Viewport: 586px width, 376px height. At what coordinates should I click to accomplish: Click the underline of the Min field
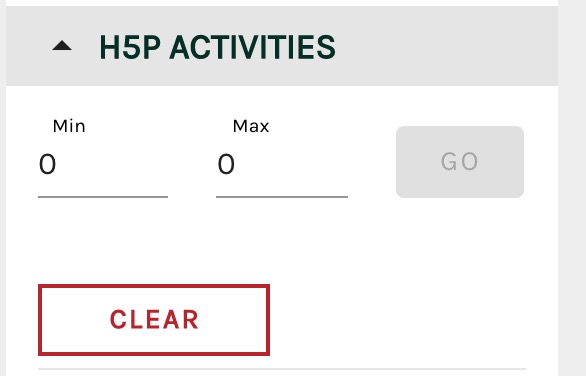(x=103, y=197)
